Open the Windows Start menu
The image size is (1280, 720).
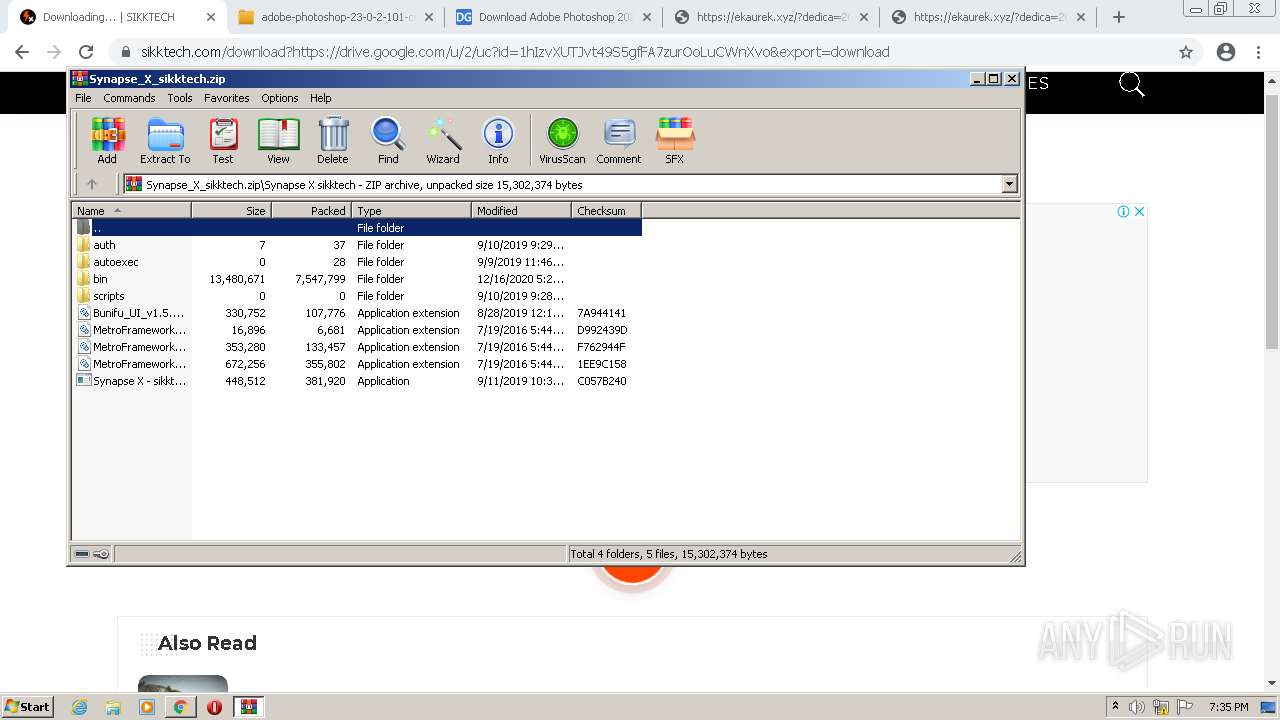pyautogui.click(x=27, y=706)
